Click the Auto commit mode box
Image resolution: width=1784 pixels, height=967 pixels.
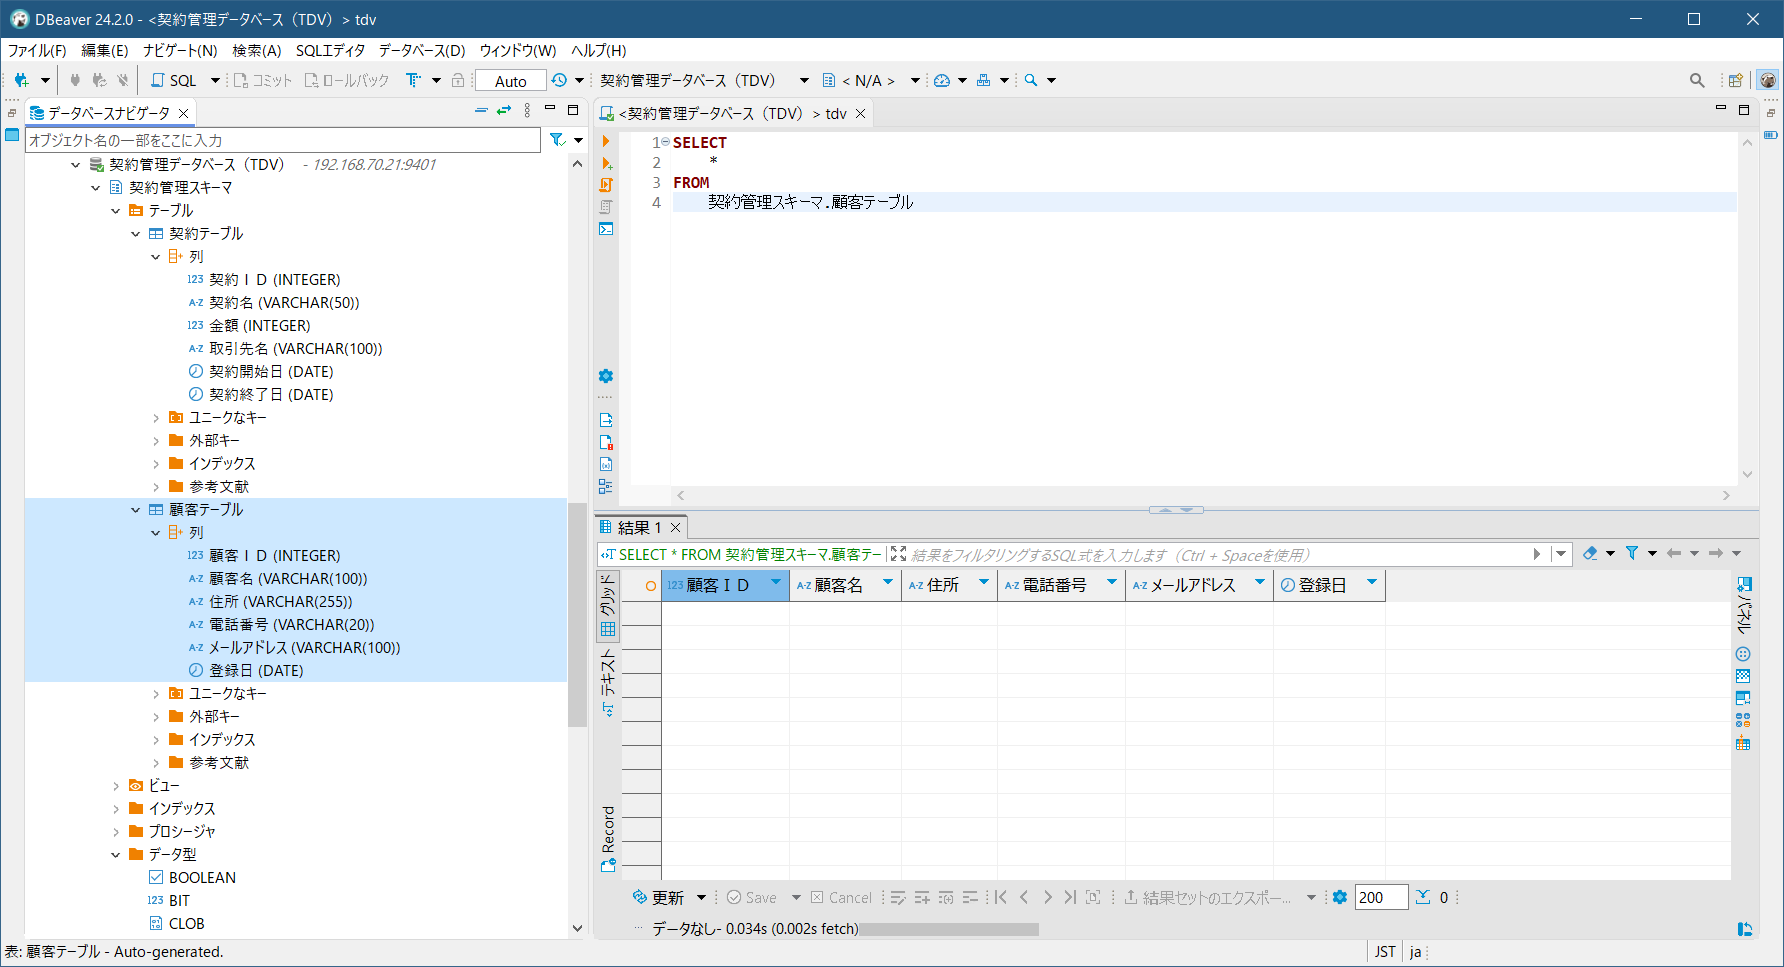tap(510, 81)
